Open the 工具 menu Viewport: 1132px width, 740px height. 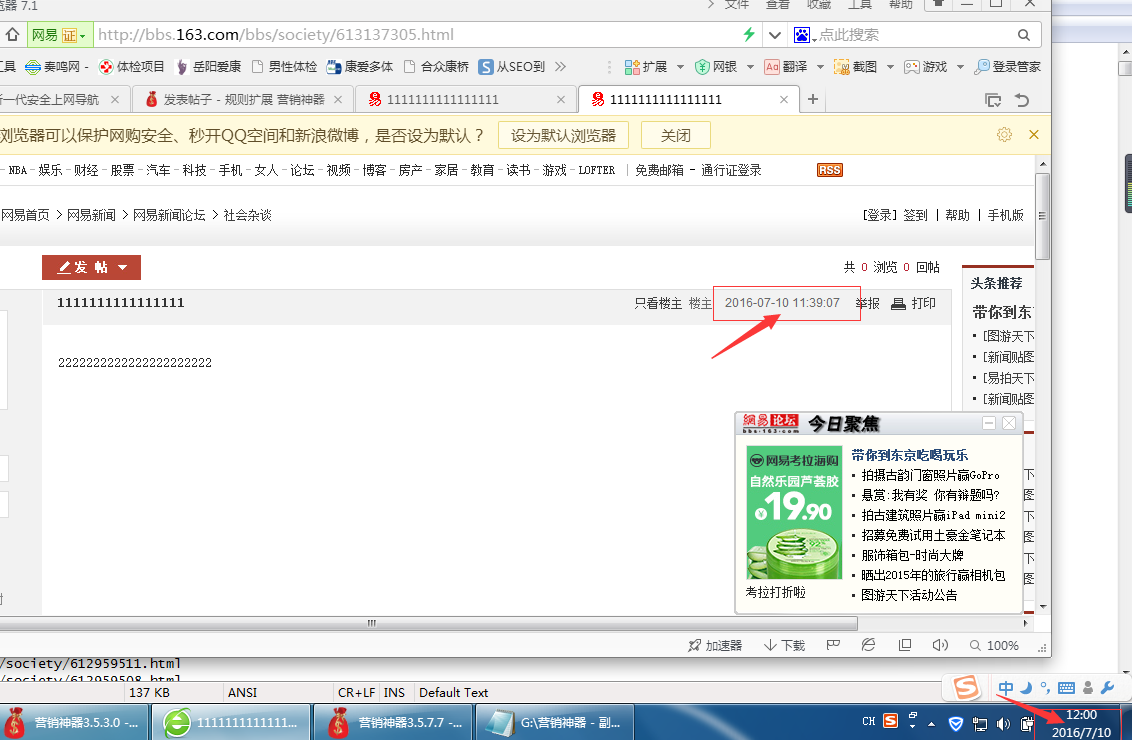[x=860, y=5]
